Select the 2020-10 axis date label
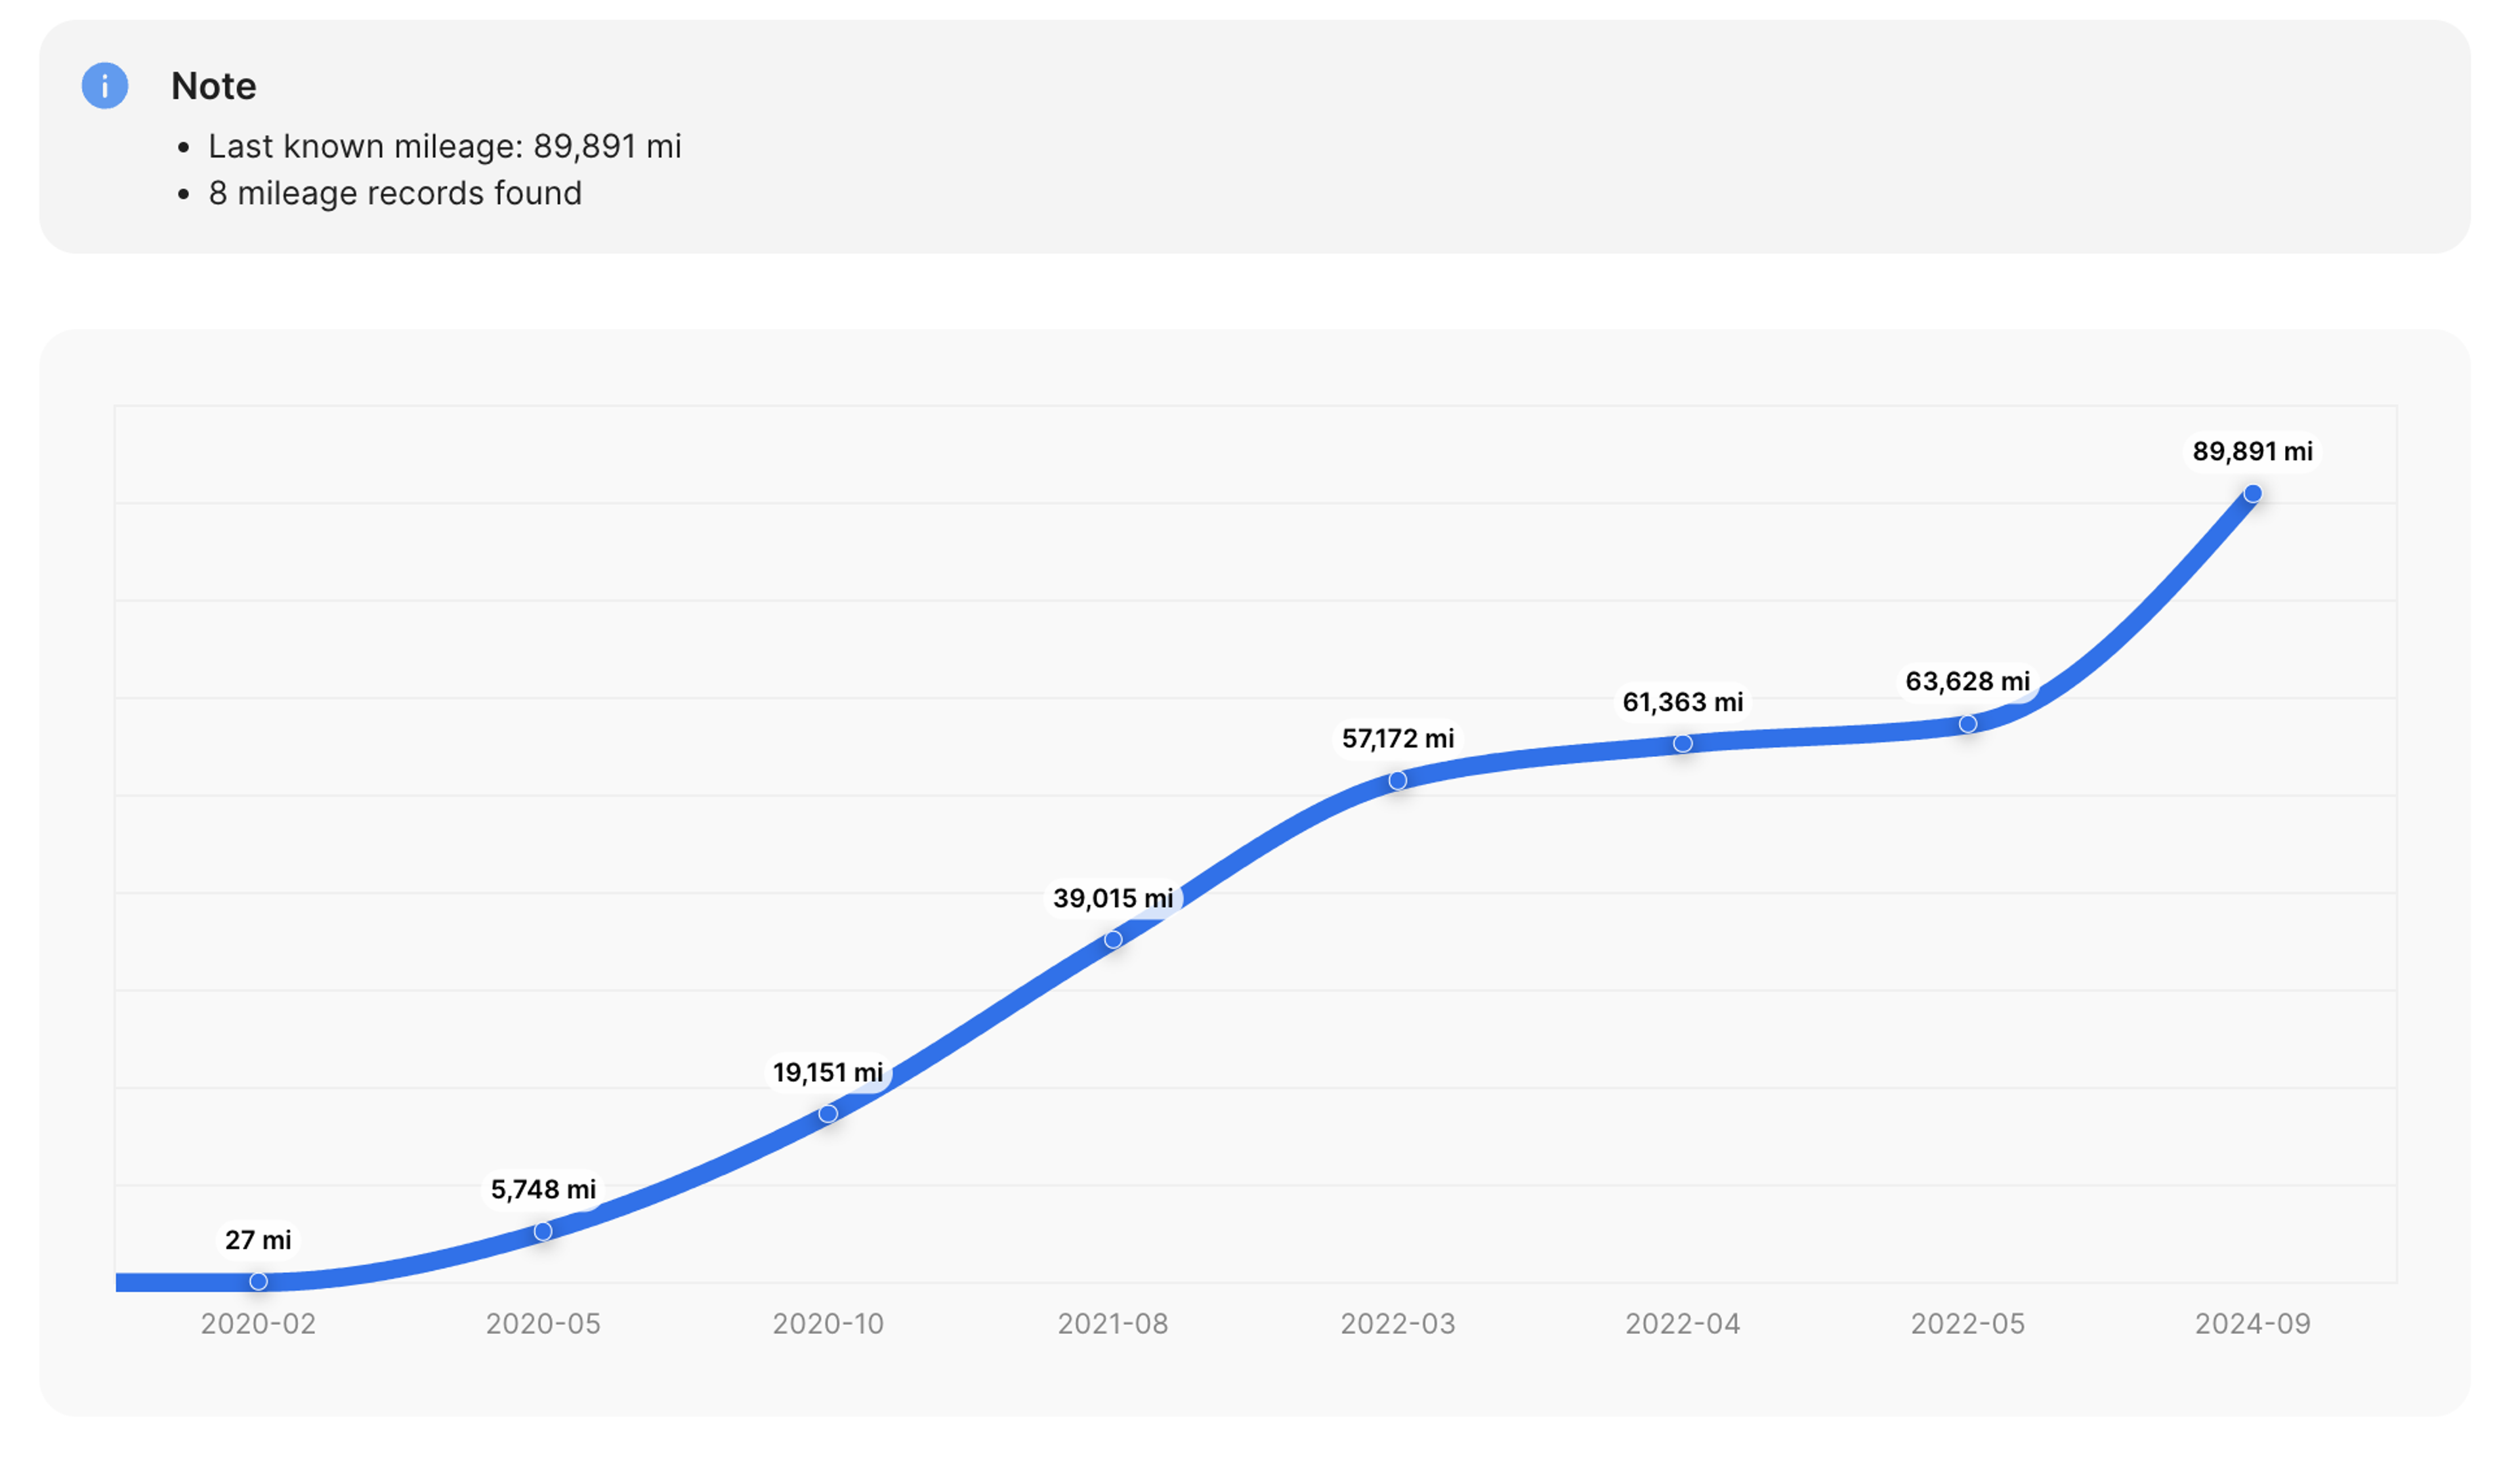Screen dimensions: 2520x1458 click(x=828, y=1323)
